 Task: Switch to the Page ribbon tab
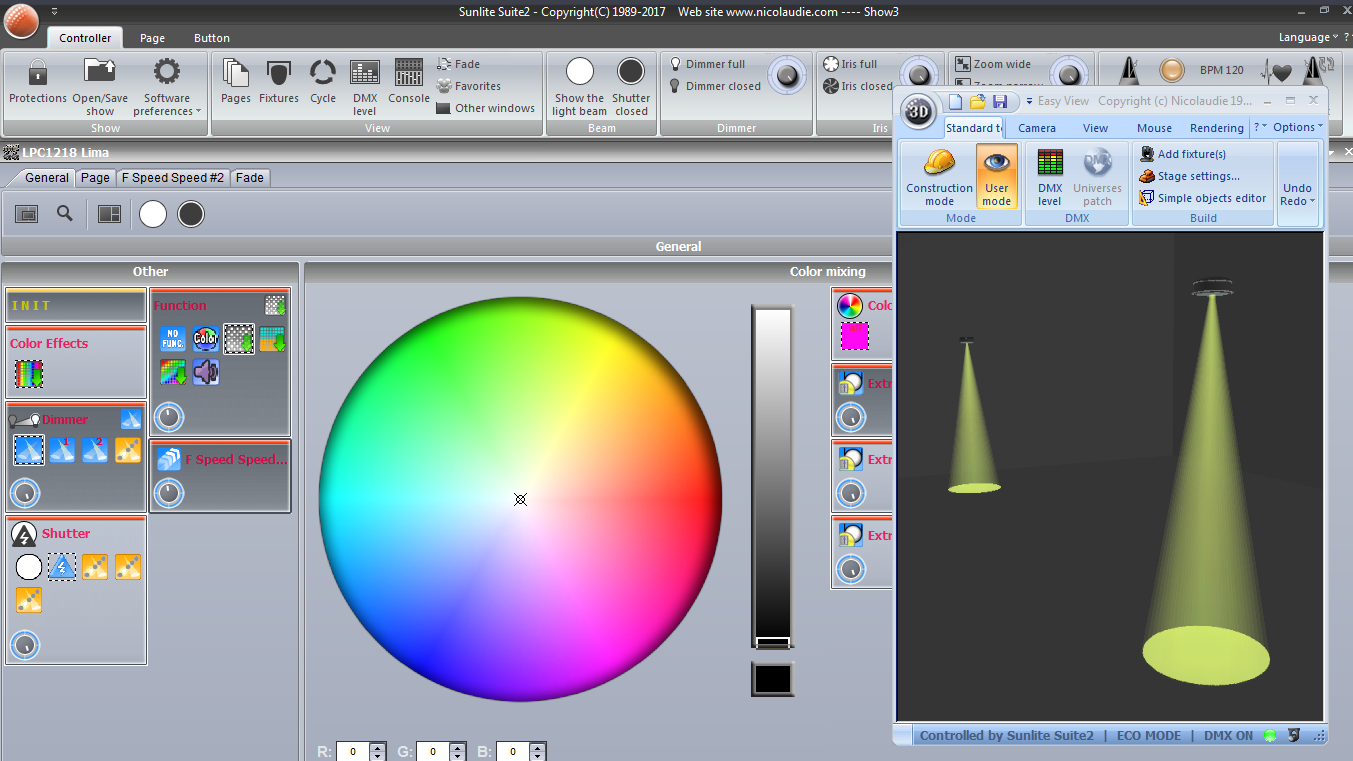[153, 38]
